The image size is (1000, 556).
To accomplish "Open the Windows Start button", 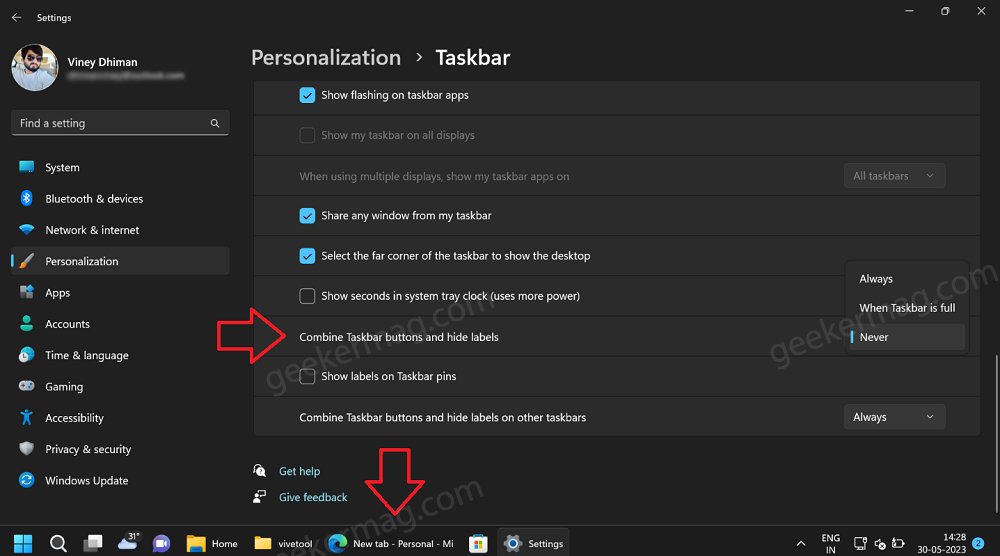I will coord(23,543).
